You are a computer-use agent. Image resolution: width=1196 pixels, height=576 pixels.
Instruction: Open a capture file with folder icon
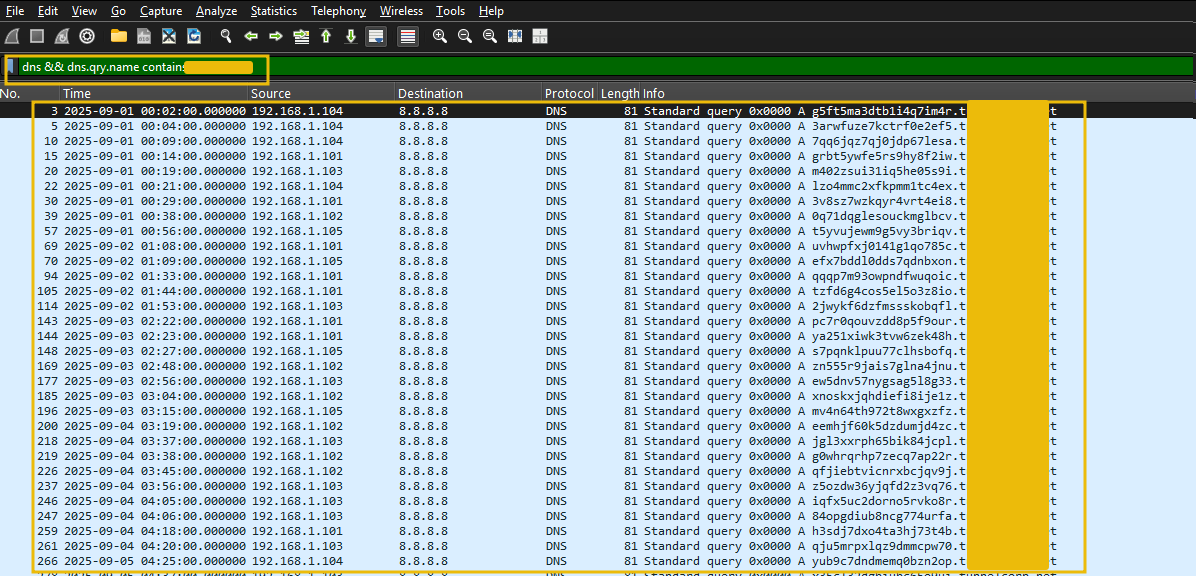pyautogui.click(x=119, y=36)
